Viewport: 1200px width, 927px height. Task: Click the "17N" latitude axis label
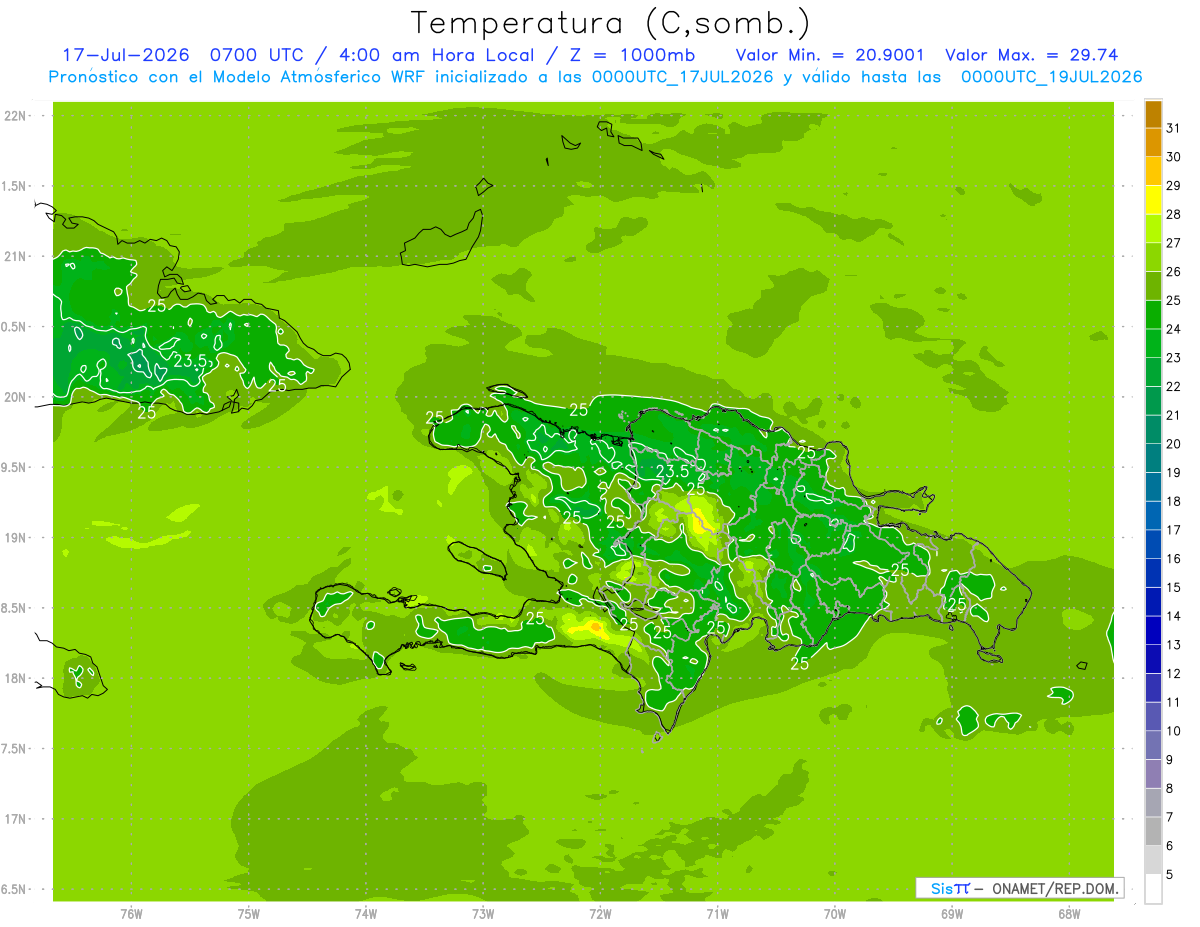pyautogui.click(x=15, y=820)
